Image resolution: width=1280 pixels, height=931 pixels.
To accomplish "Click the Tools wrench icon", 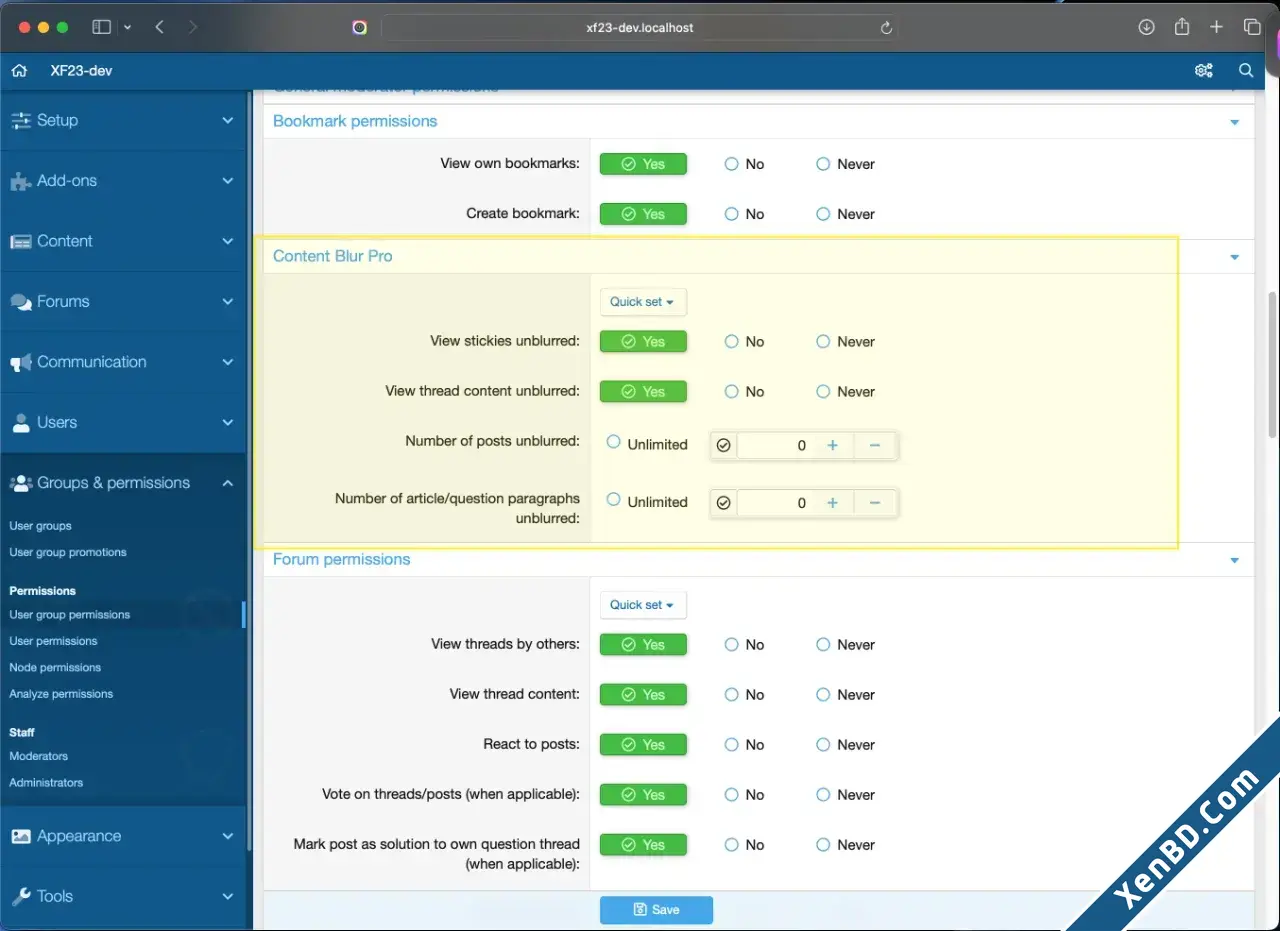I will tap(20, 897).
